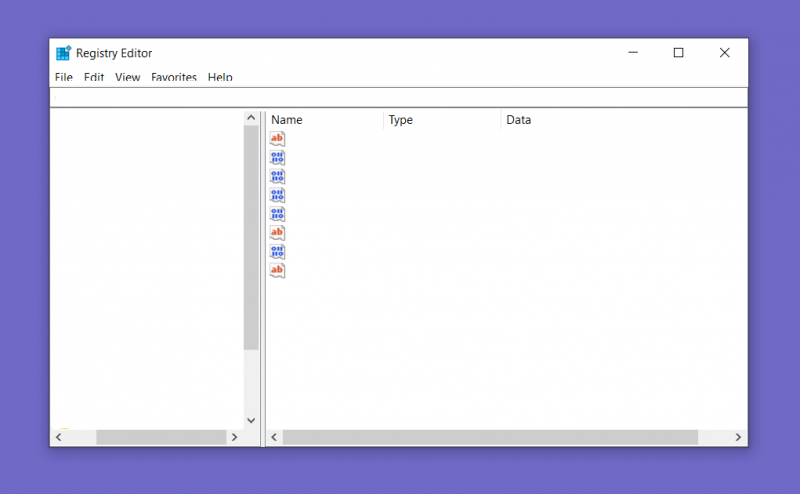Click the values pane horizontal scrollbar thumb

(490, 437)
